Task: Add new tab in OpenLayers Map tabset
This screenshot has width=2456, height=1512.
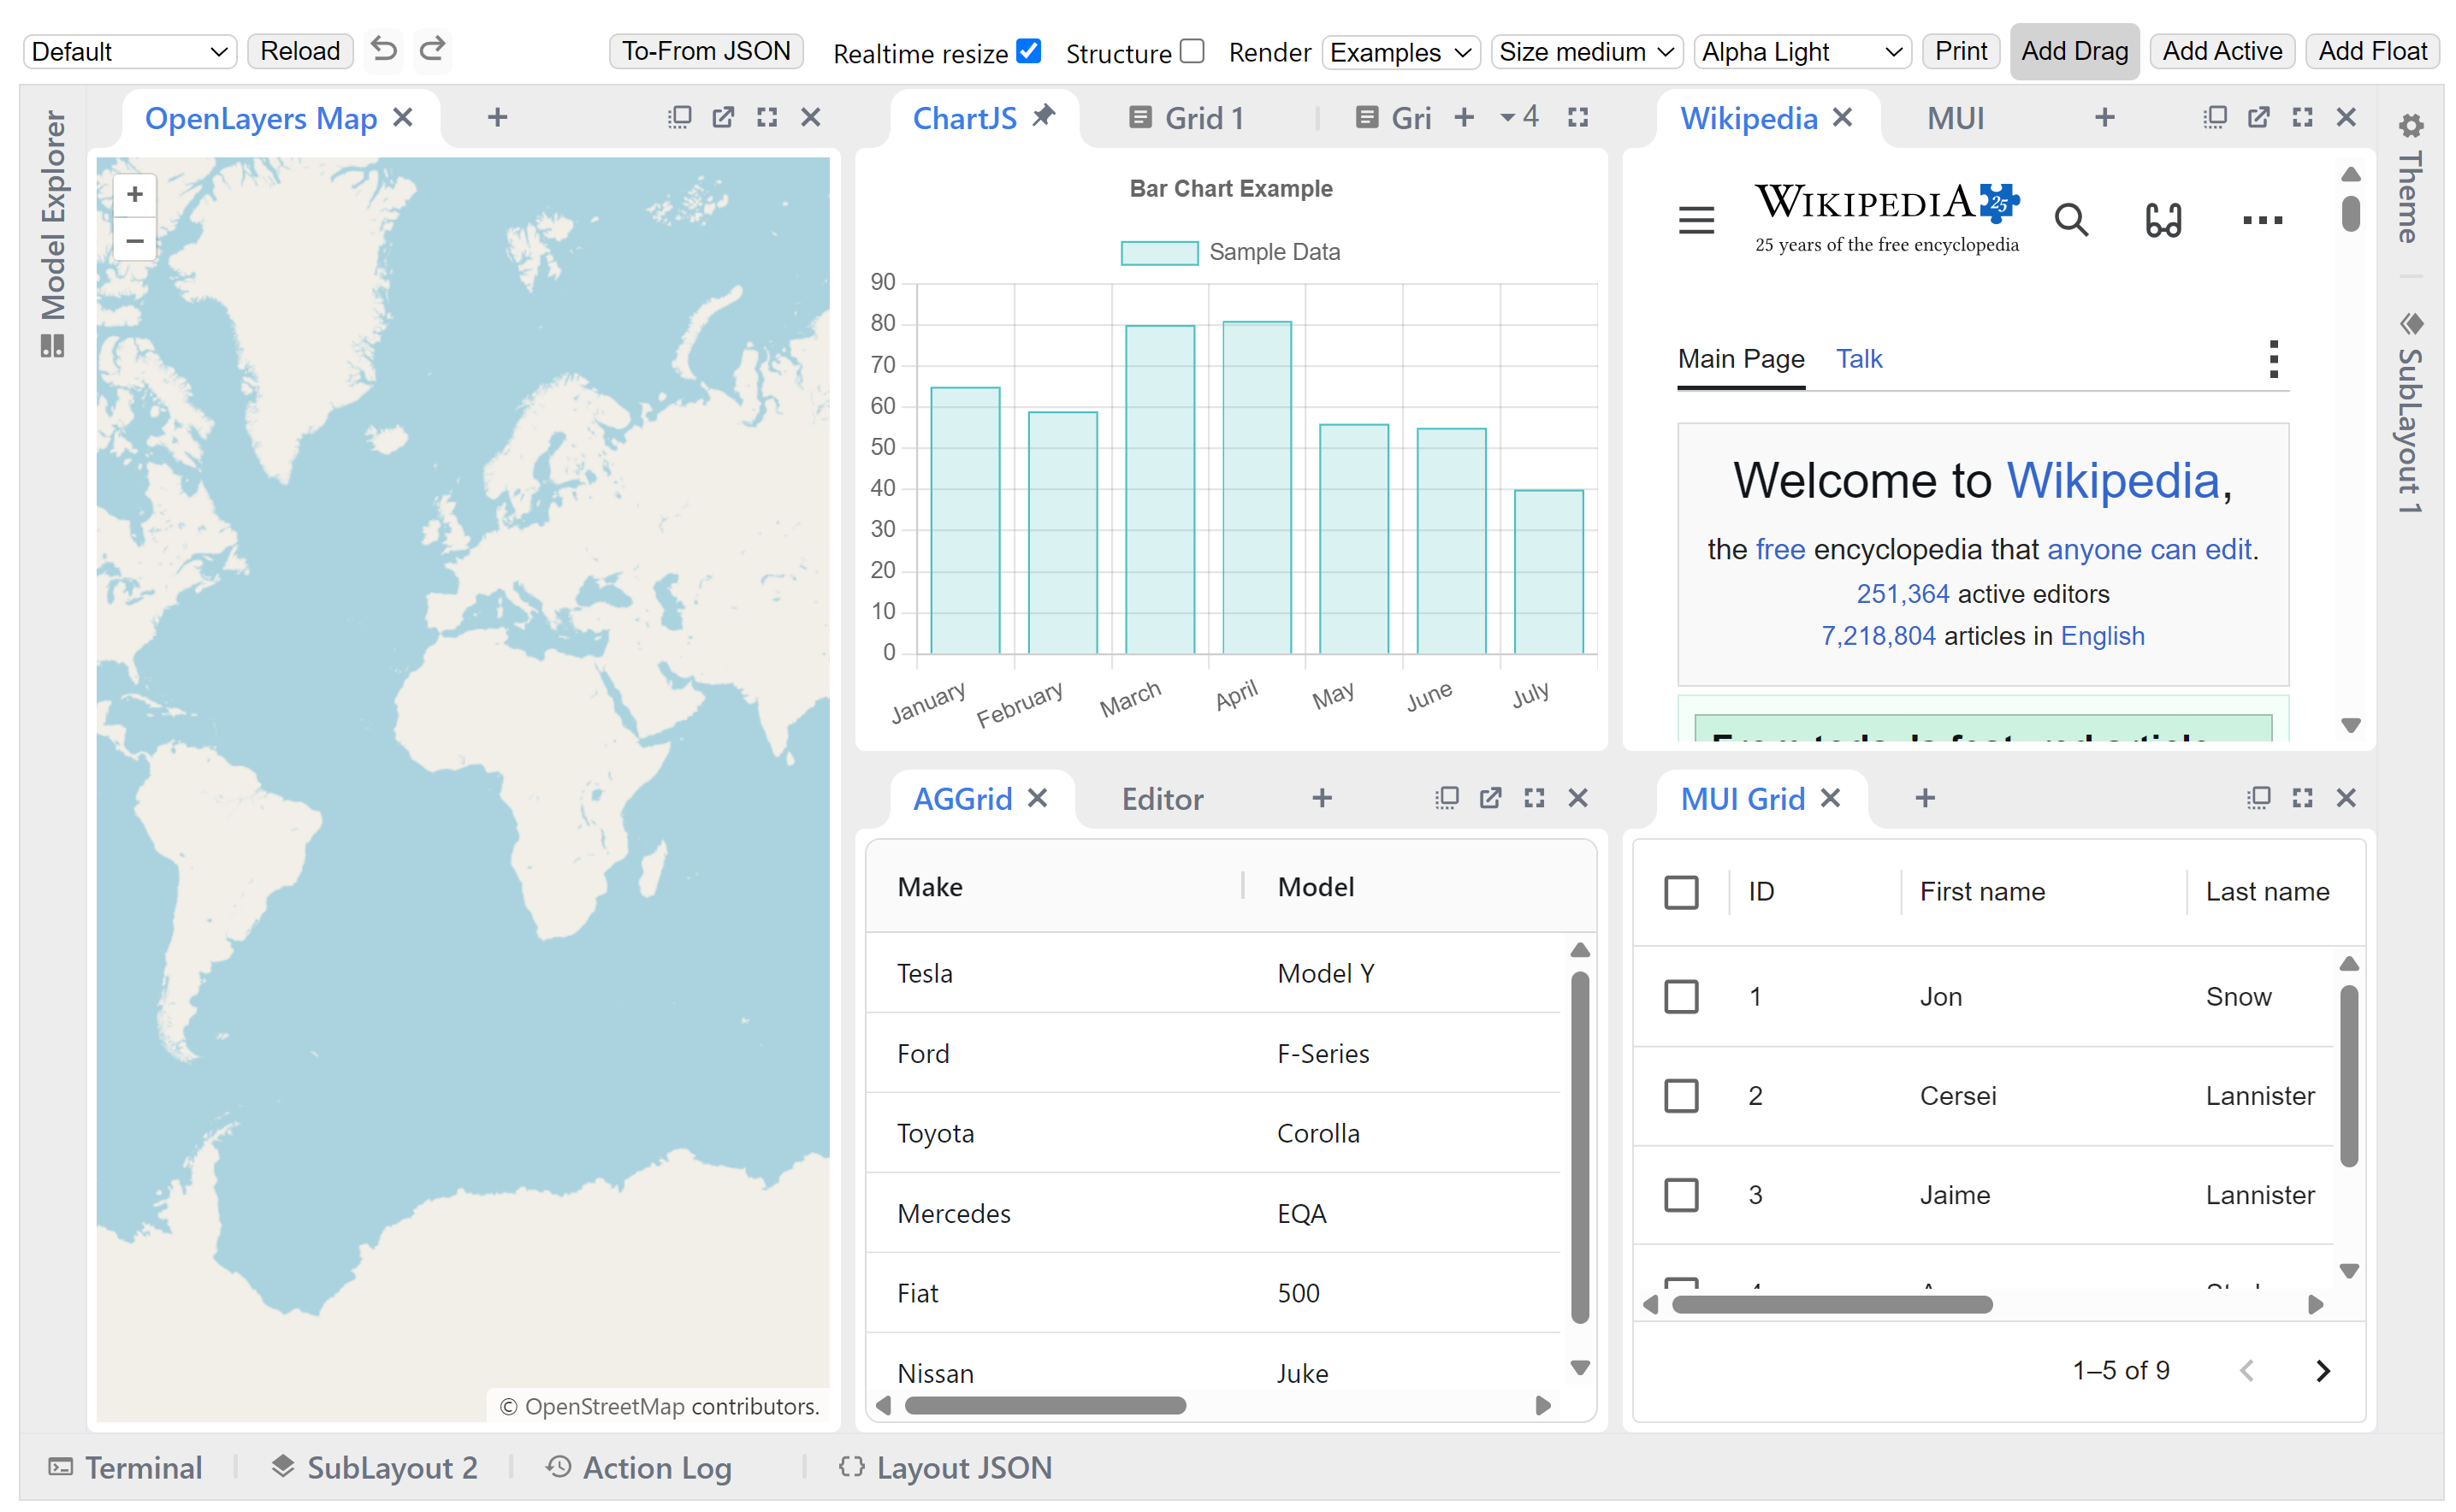Action: [x=497, y=118]
